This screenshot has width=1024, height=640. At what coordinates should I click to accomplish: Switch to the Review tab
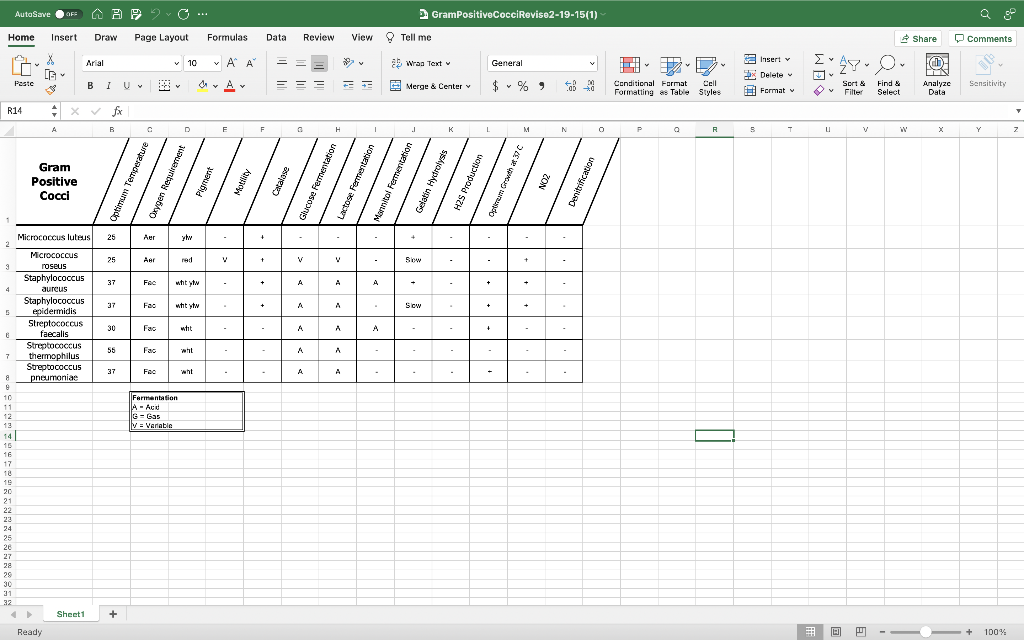click(319, 37)
